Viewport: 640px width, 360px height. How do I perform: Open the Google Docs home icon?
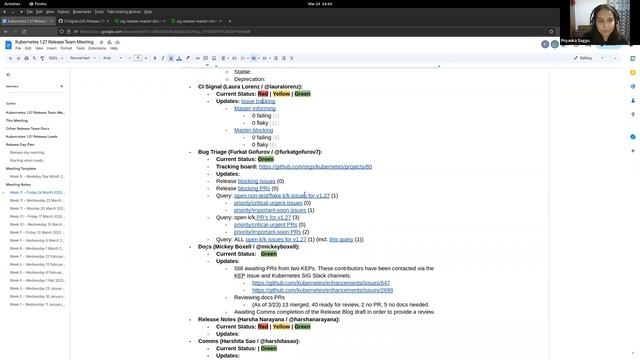tap(8, 45)
